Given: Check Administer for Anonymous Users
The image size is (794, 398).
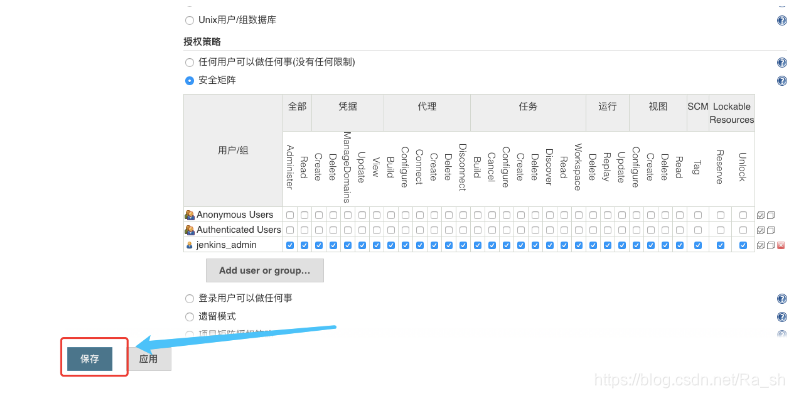Looking at the screenshot, I should (x=290, y=215).
